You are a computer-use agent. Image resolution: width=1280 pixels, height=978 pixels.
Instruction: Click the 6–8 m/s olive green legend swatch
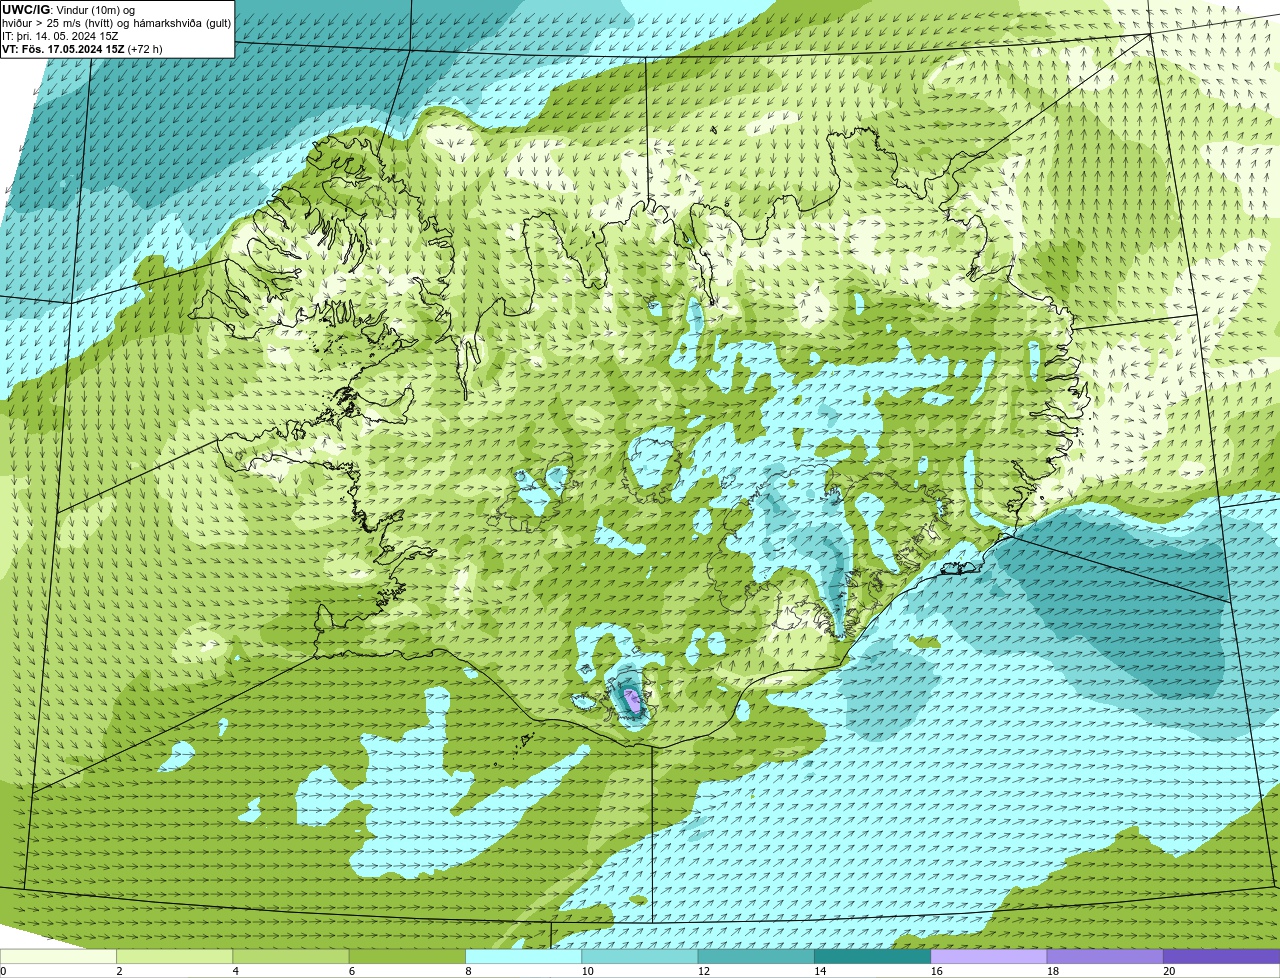coord(408,957)
